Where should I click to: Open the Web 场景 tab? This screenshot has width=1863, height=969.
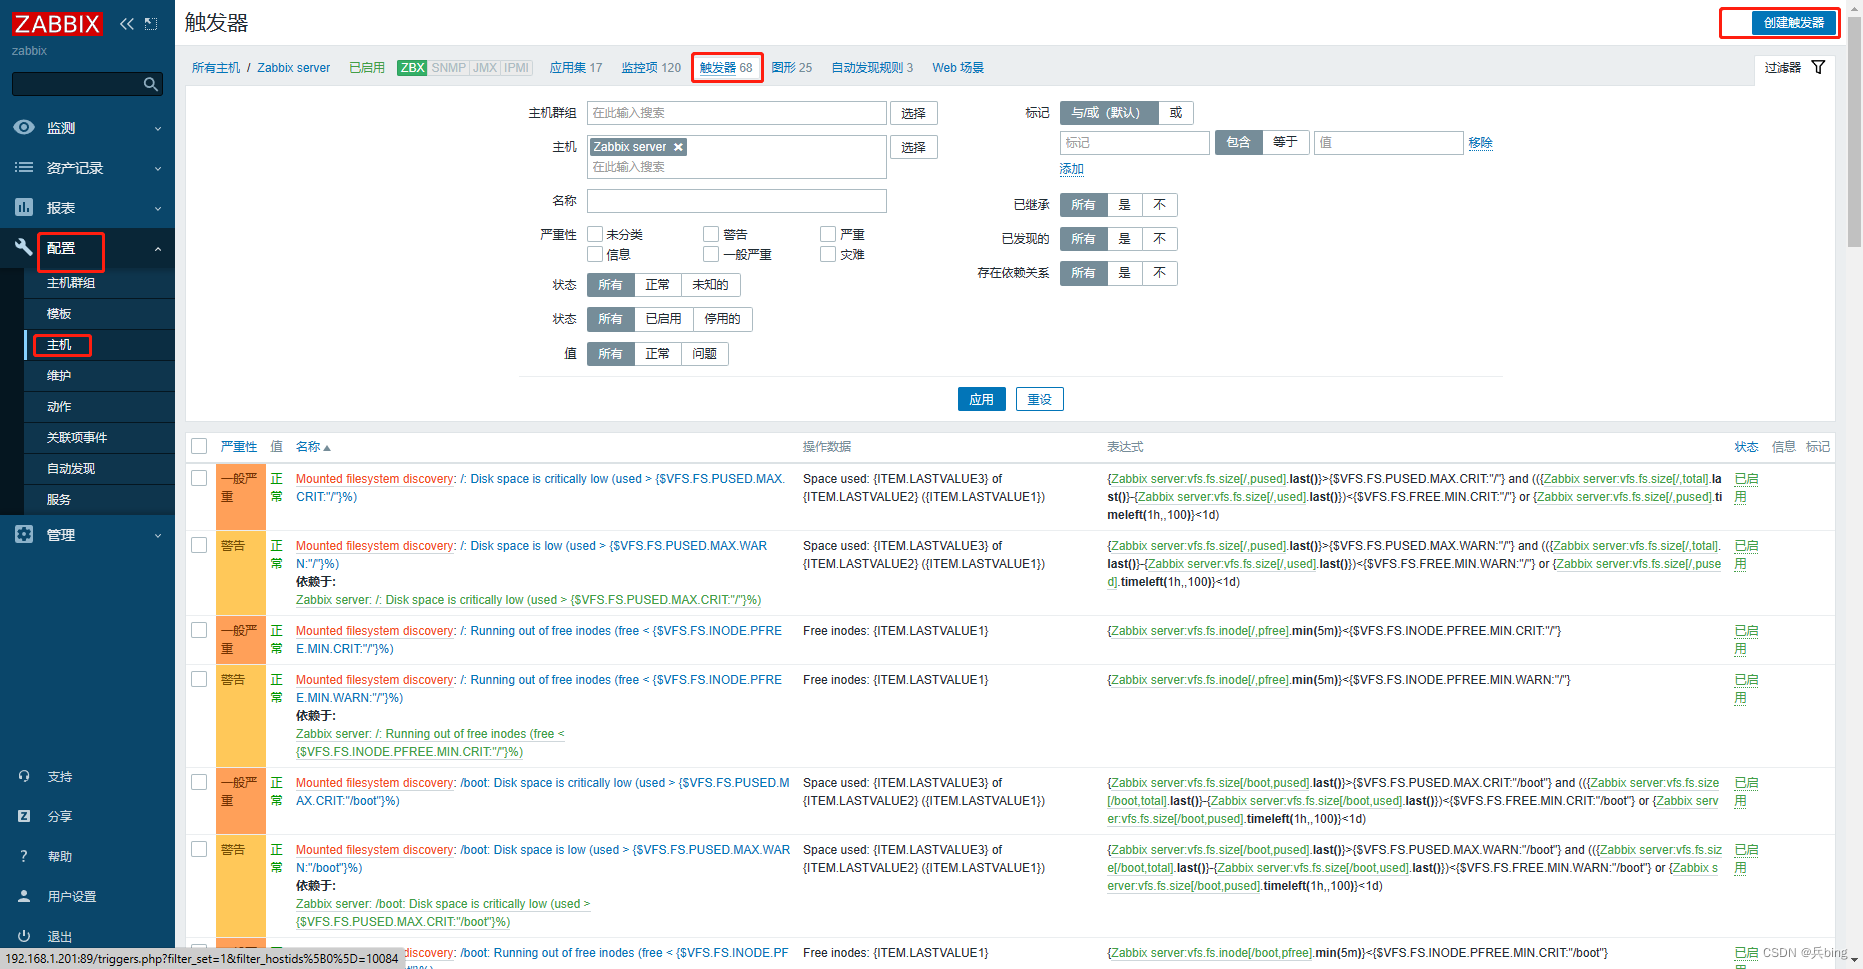(x=958, y=68)
